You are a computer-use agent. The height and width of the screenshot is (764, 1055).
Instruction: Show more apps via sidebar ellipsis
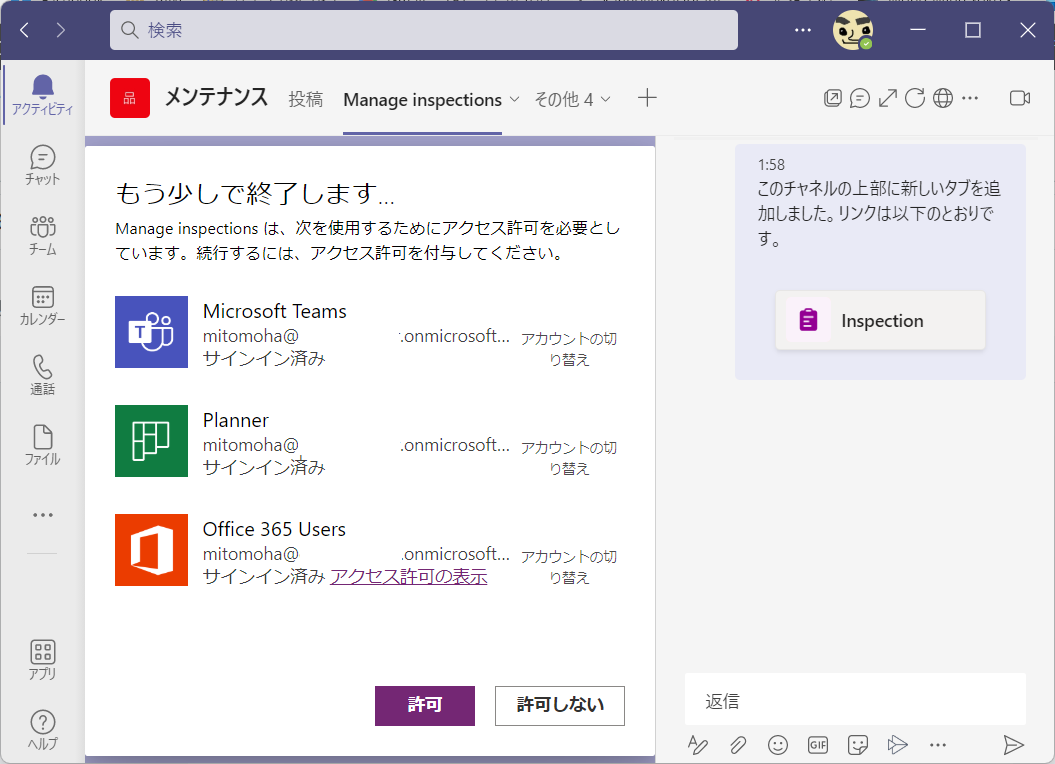point(42,515)
